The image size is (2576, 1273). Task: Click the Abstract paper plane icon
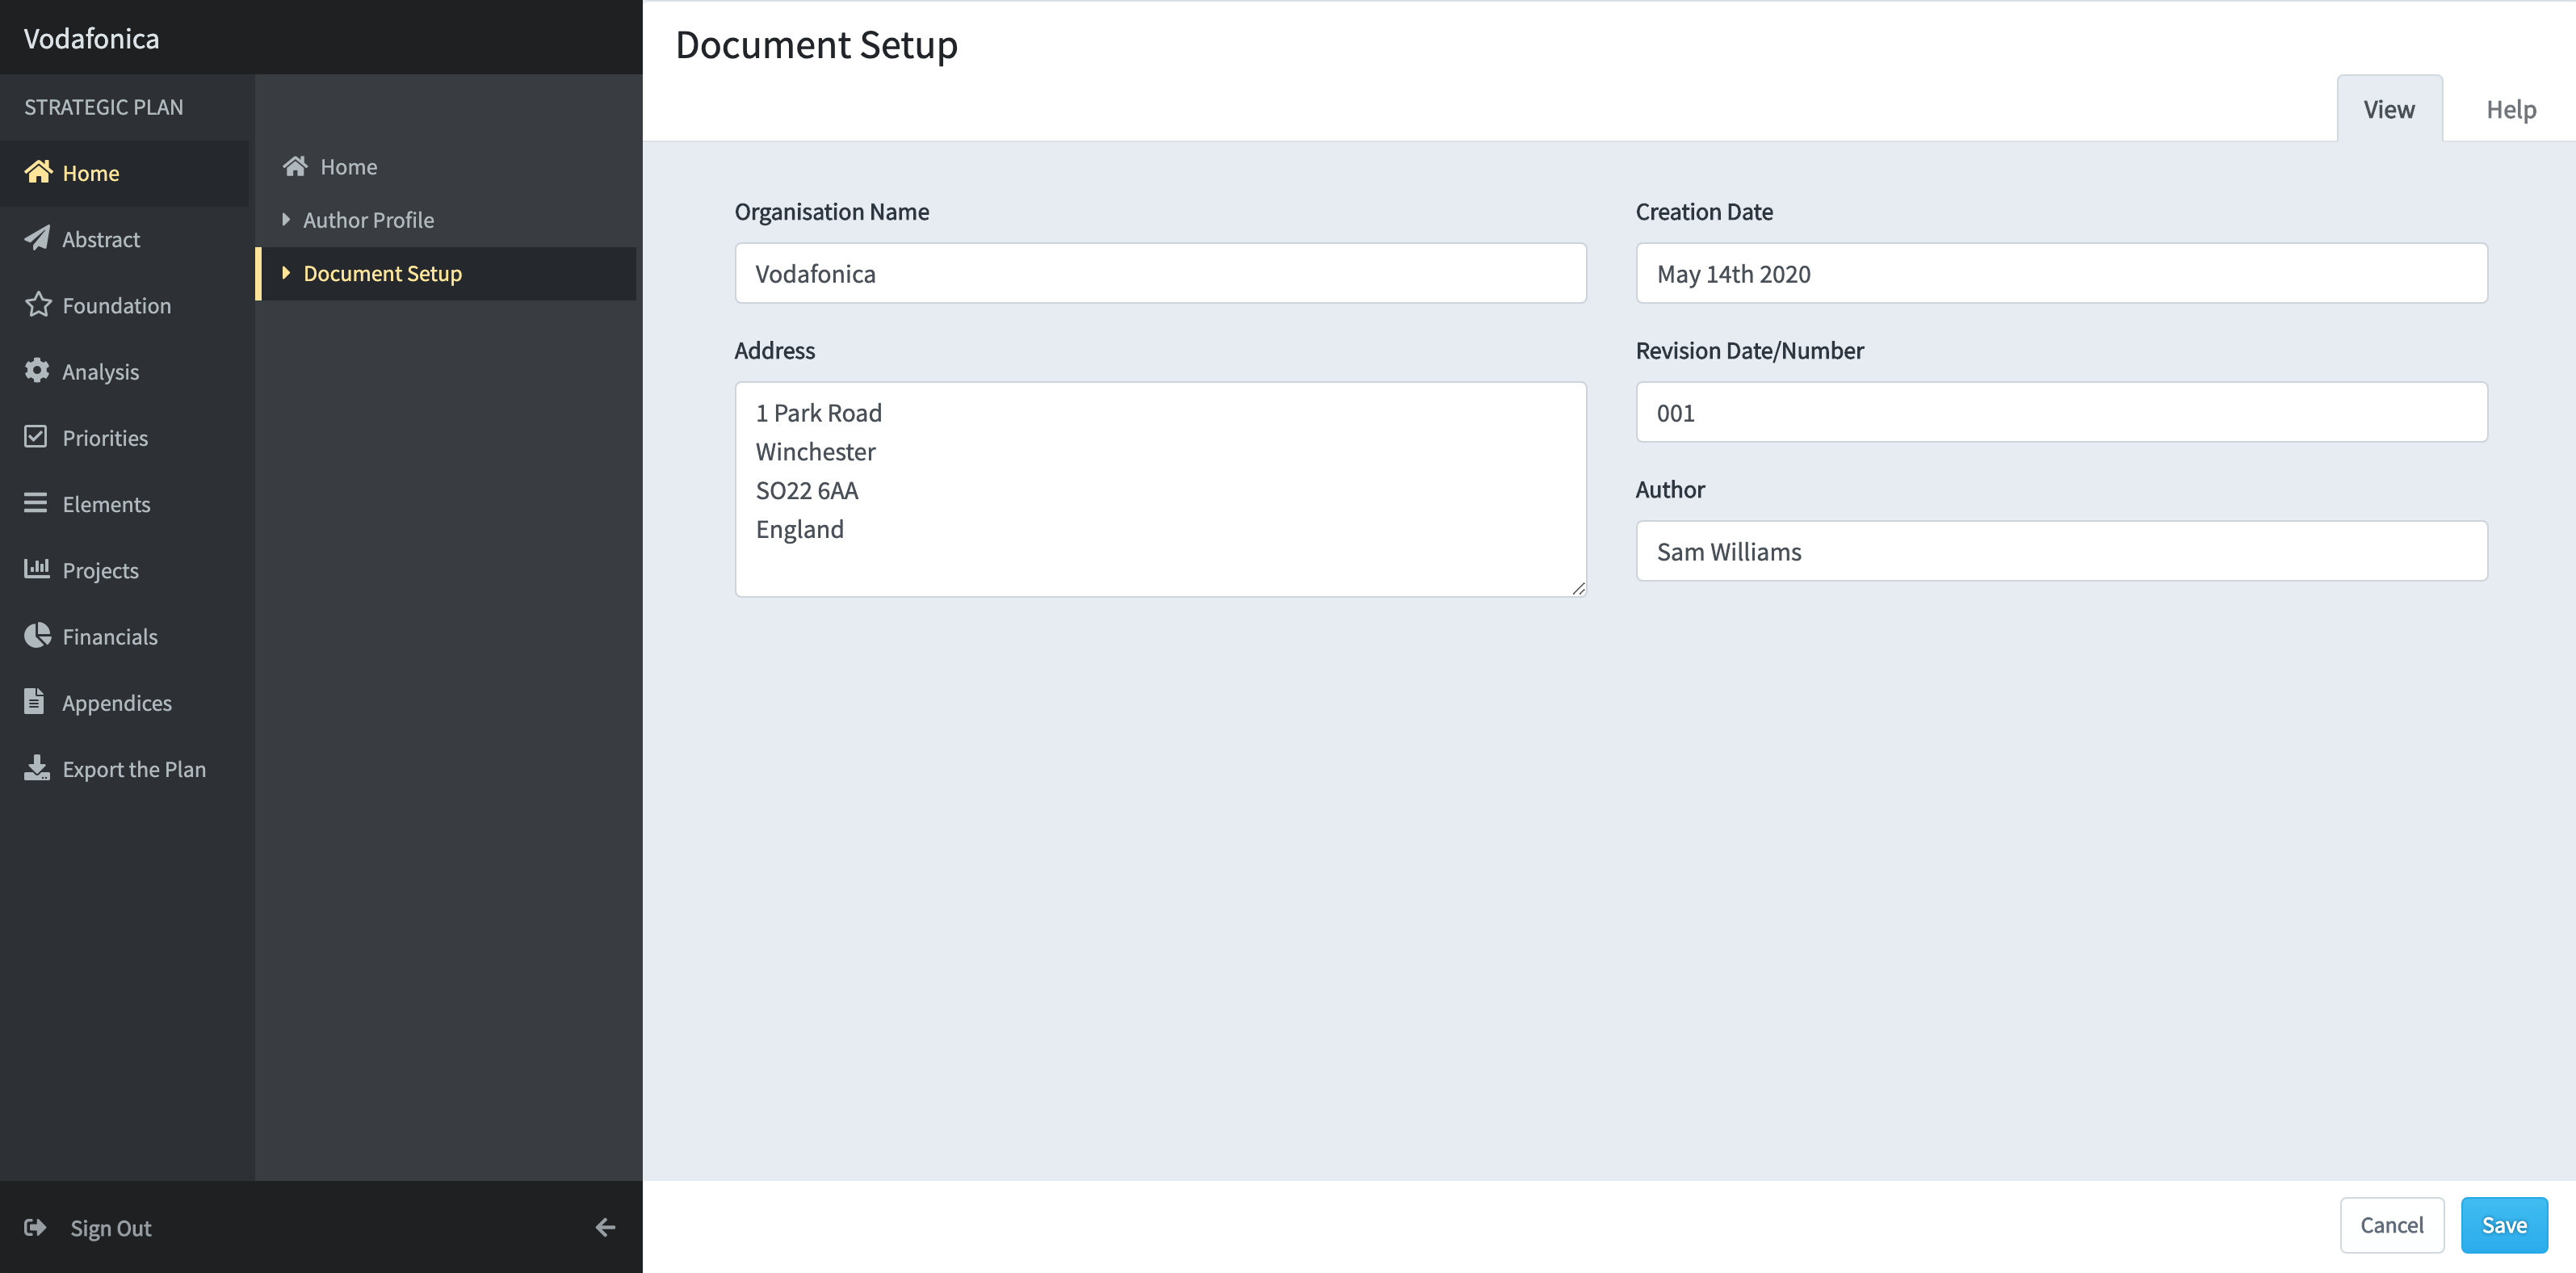(x=37, y=238)
